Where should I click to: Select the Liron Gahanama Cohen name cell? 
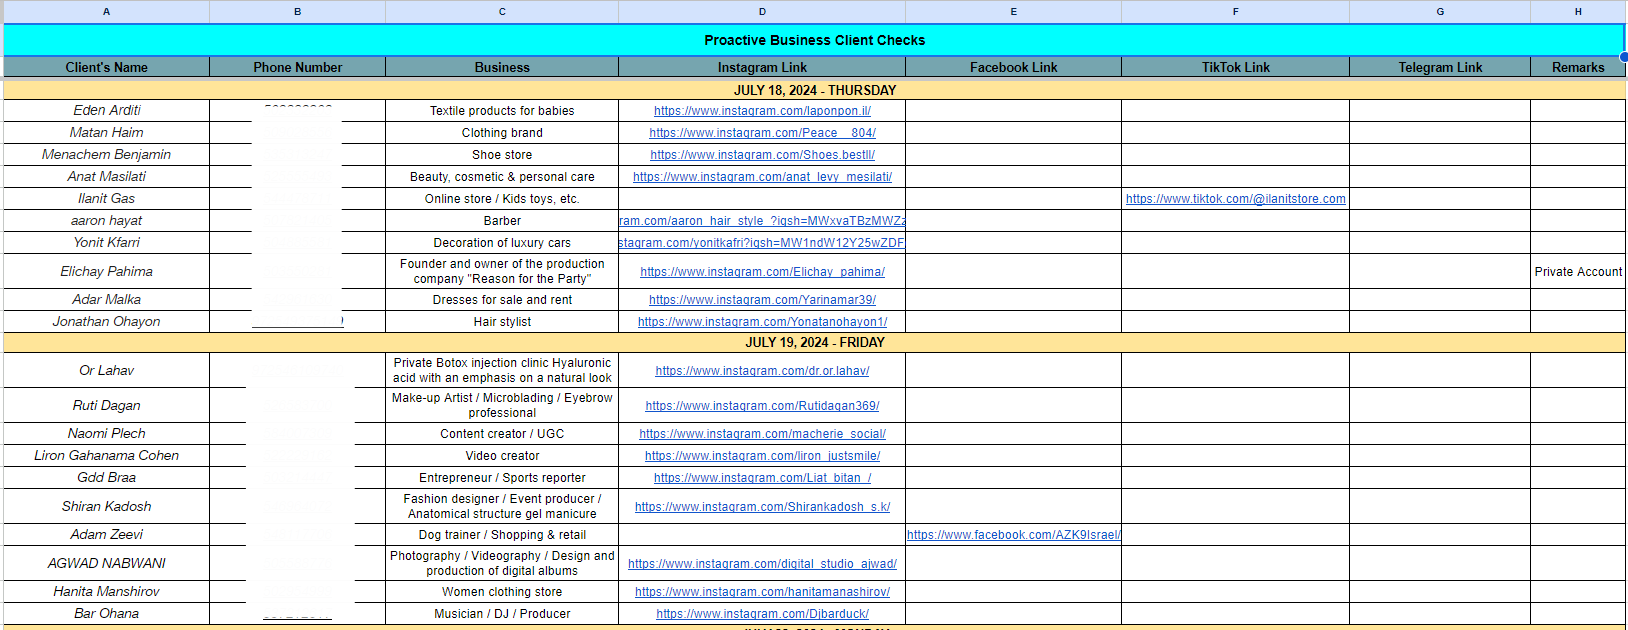pos(107,455)
